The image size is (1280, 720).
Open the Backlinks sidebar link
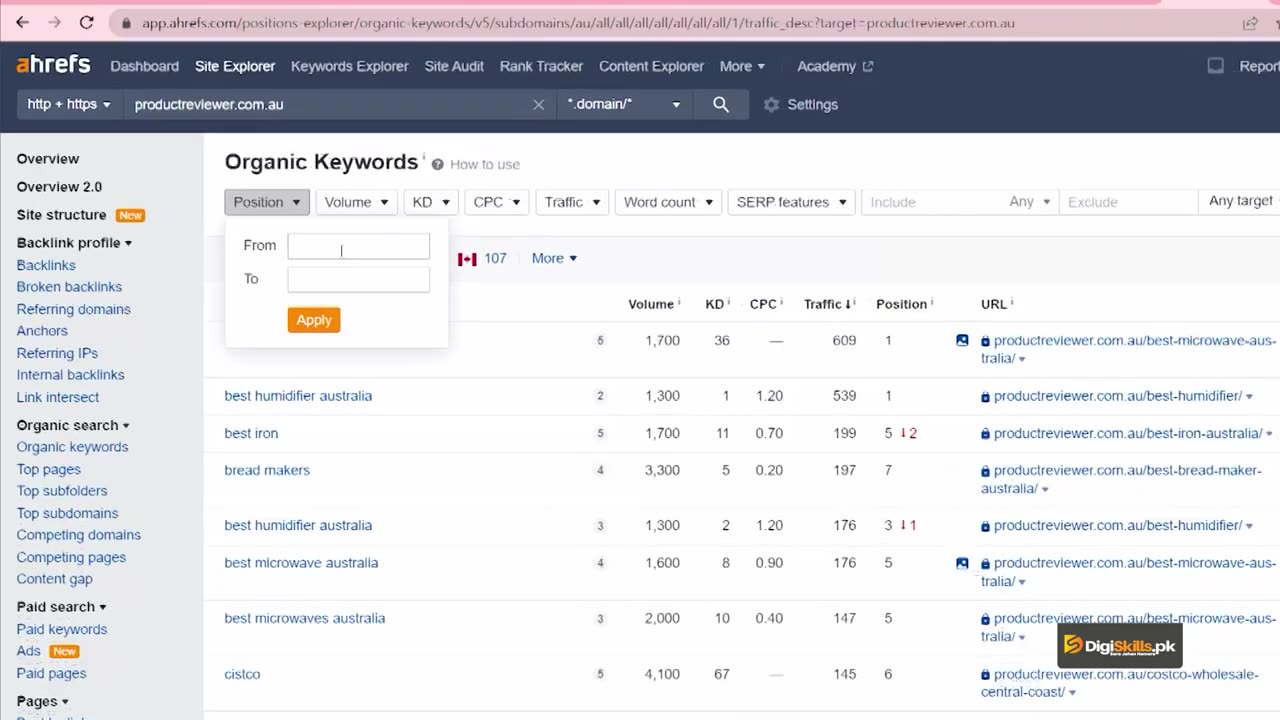[x=46, y=265]
